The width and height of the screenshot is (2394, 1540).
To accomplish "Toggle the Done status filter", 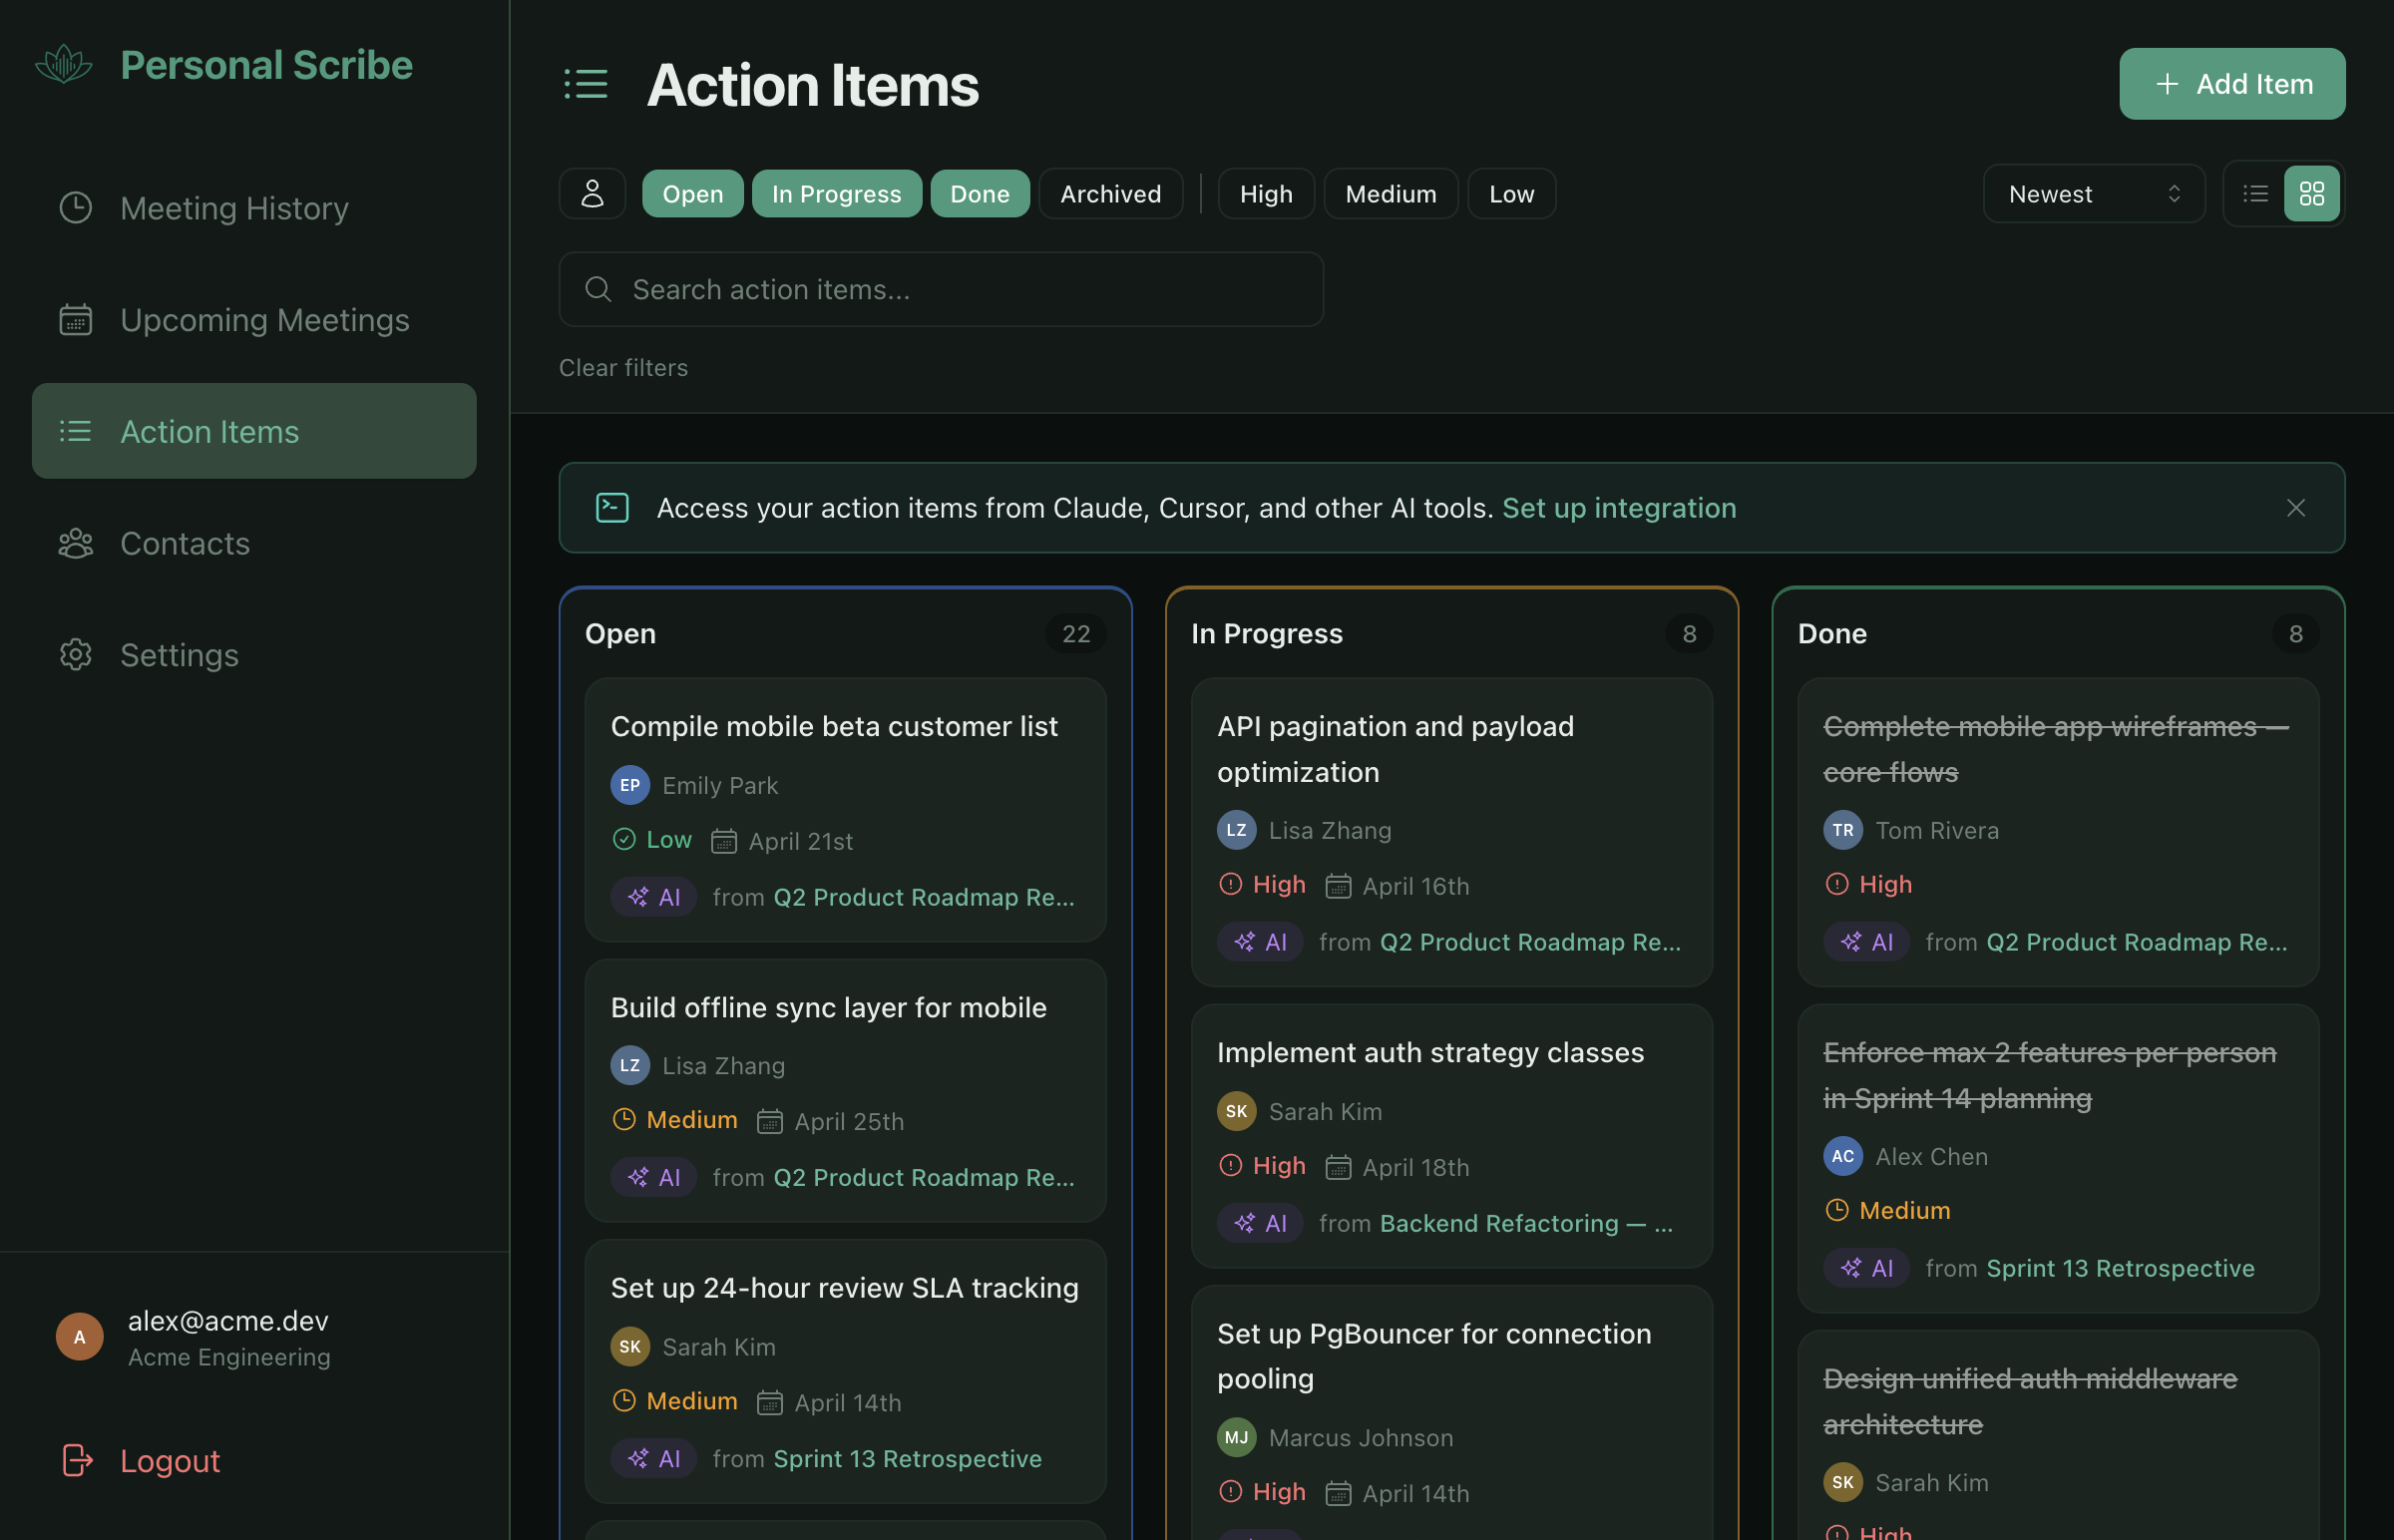I will point(979,194).
